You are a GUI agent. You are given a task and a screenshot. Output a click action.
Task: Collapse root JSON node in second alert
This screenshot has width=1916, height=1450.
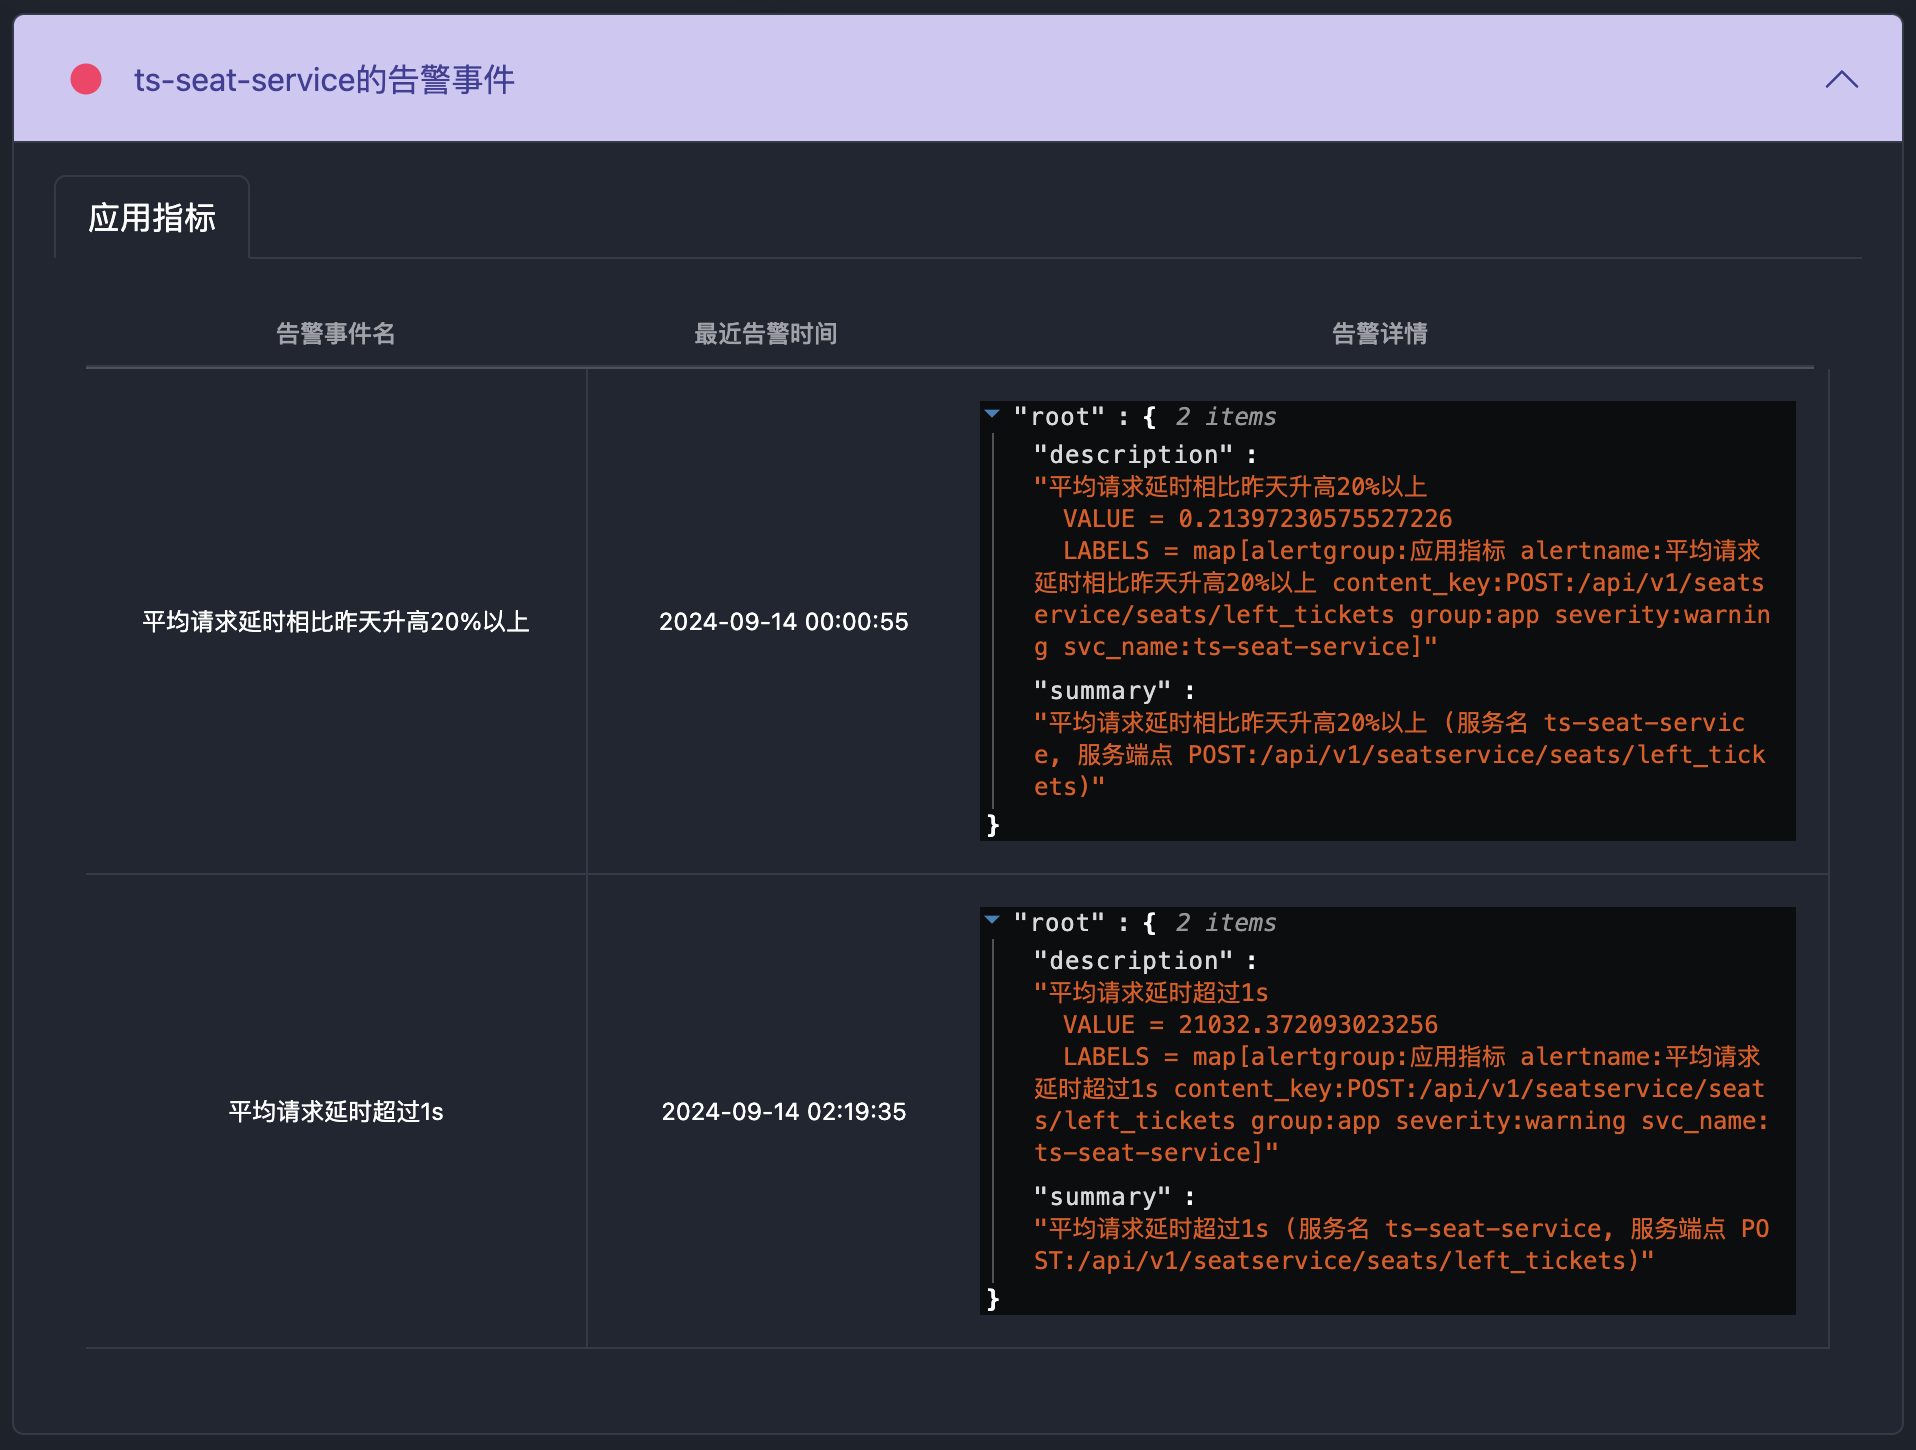click(992, 920)
